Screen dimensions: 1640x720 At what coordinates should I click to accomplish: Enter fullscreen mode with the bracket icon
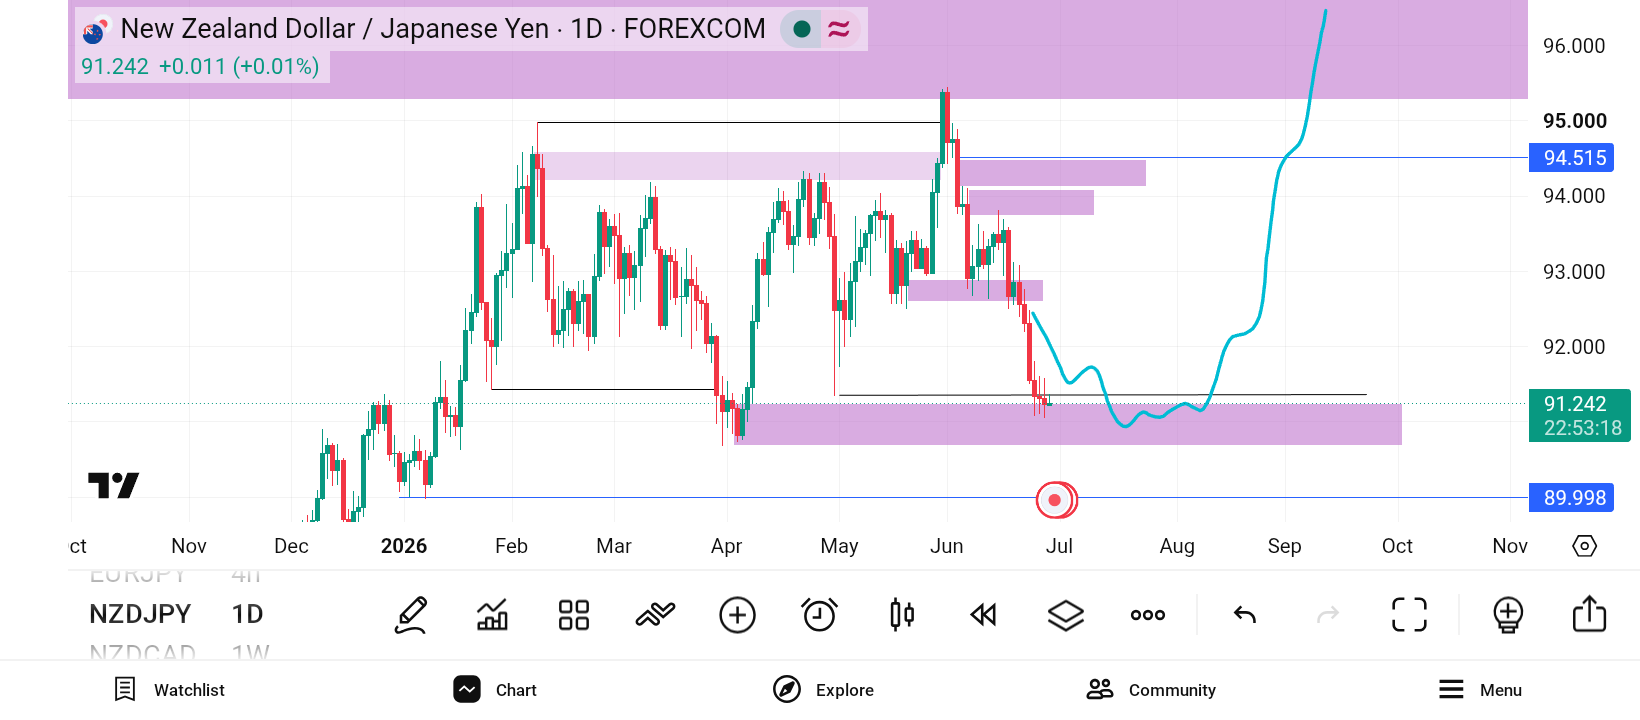[x=1410, y=615]
